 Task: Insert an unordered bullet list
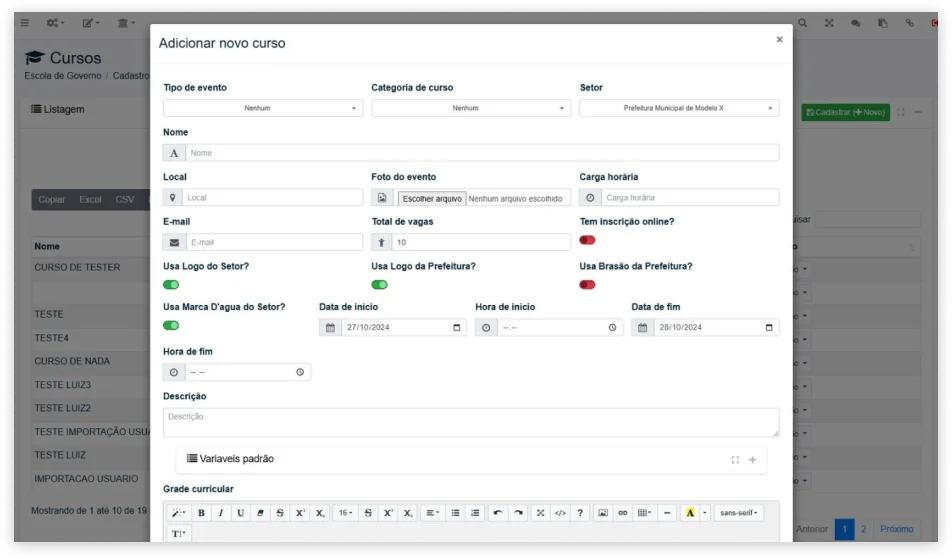(455, 513)
